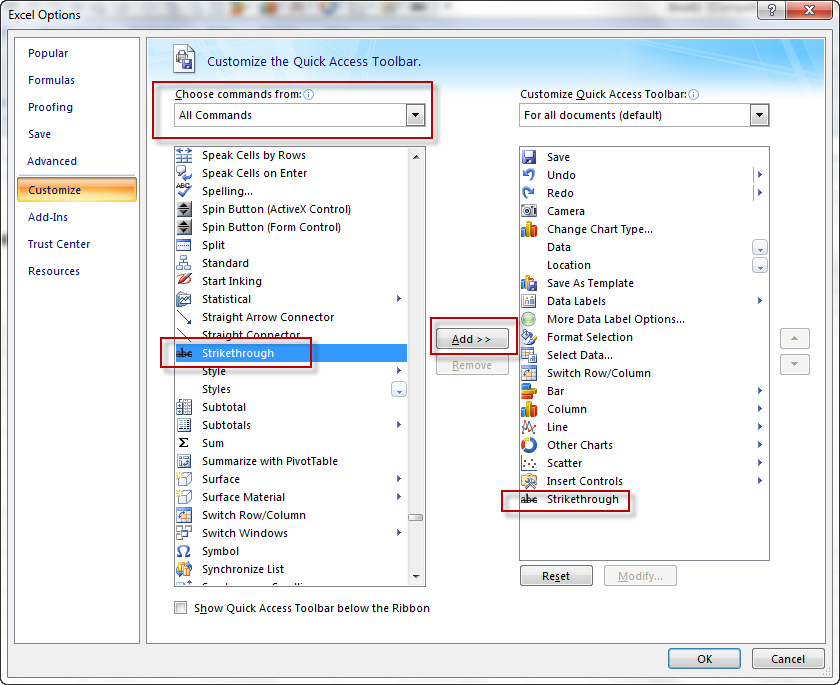The image size is (840, 685).
Task: Open the Trust Center options category
Action: coord(59,244)
